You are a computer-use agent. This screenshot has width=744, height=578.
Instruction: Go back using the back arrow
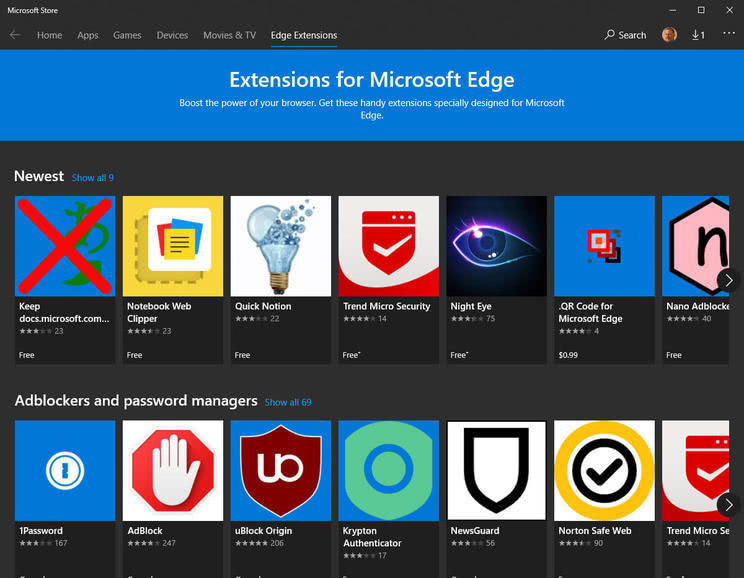(15, 35)
